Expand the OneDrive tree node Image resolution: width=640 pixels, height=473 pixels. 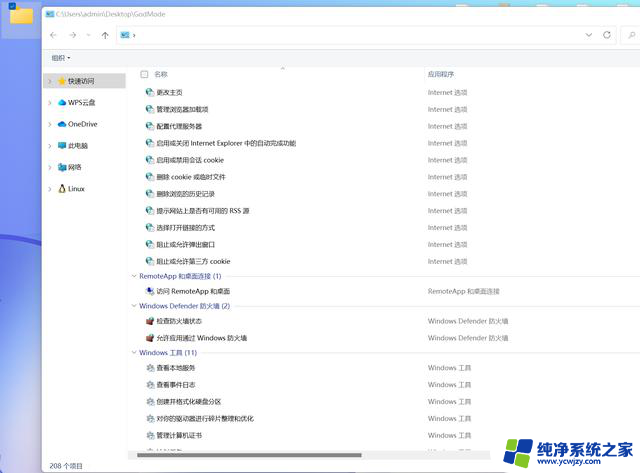(50, 124)
